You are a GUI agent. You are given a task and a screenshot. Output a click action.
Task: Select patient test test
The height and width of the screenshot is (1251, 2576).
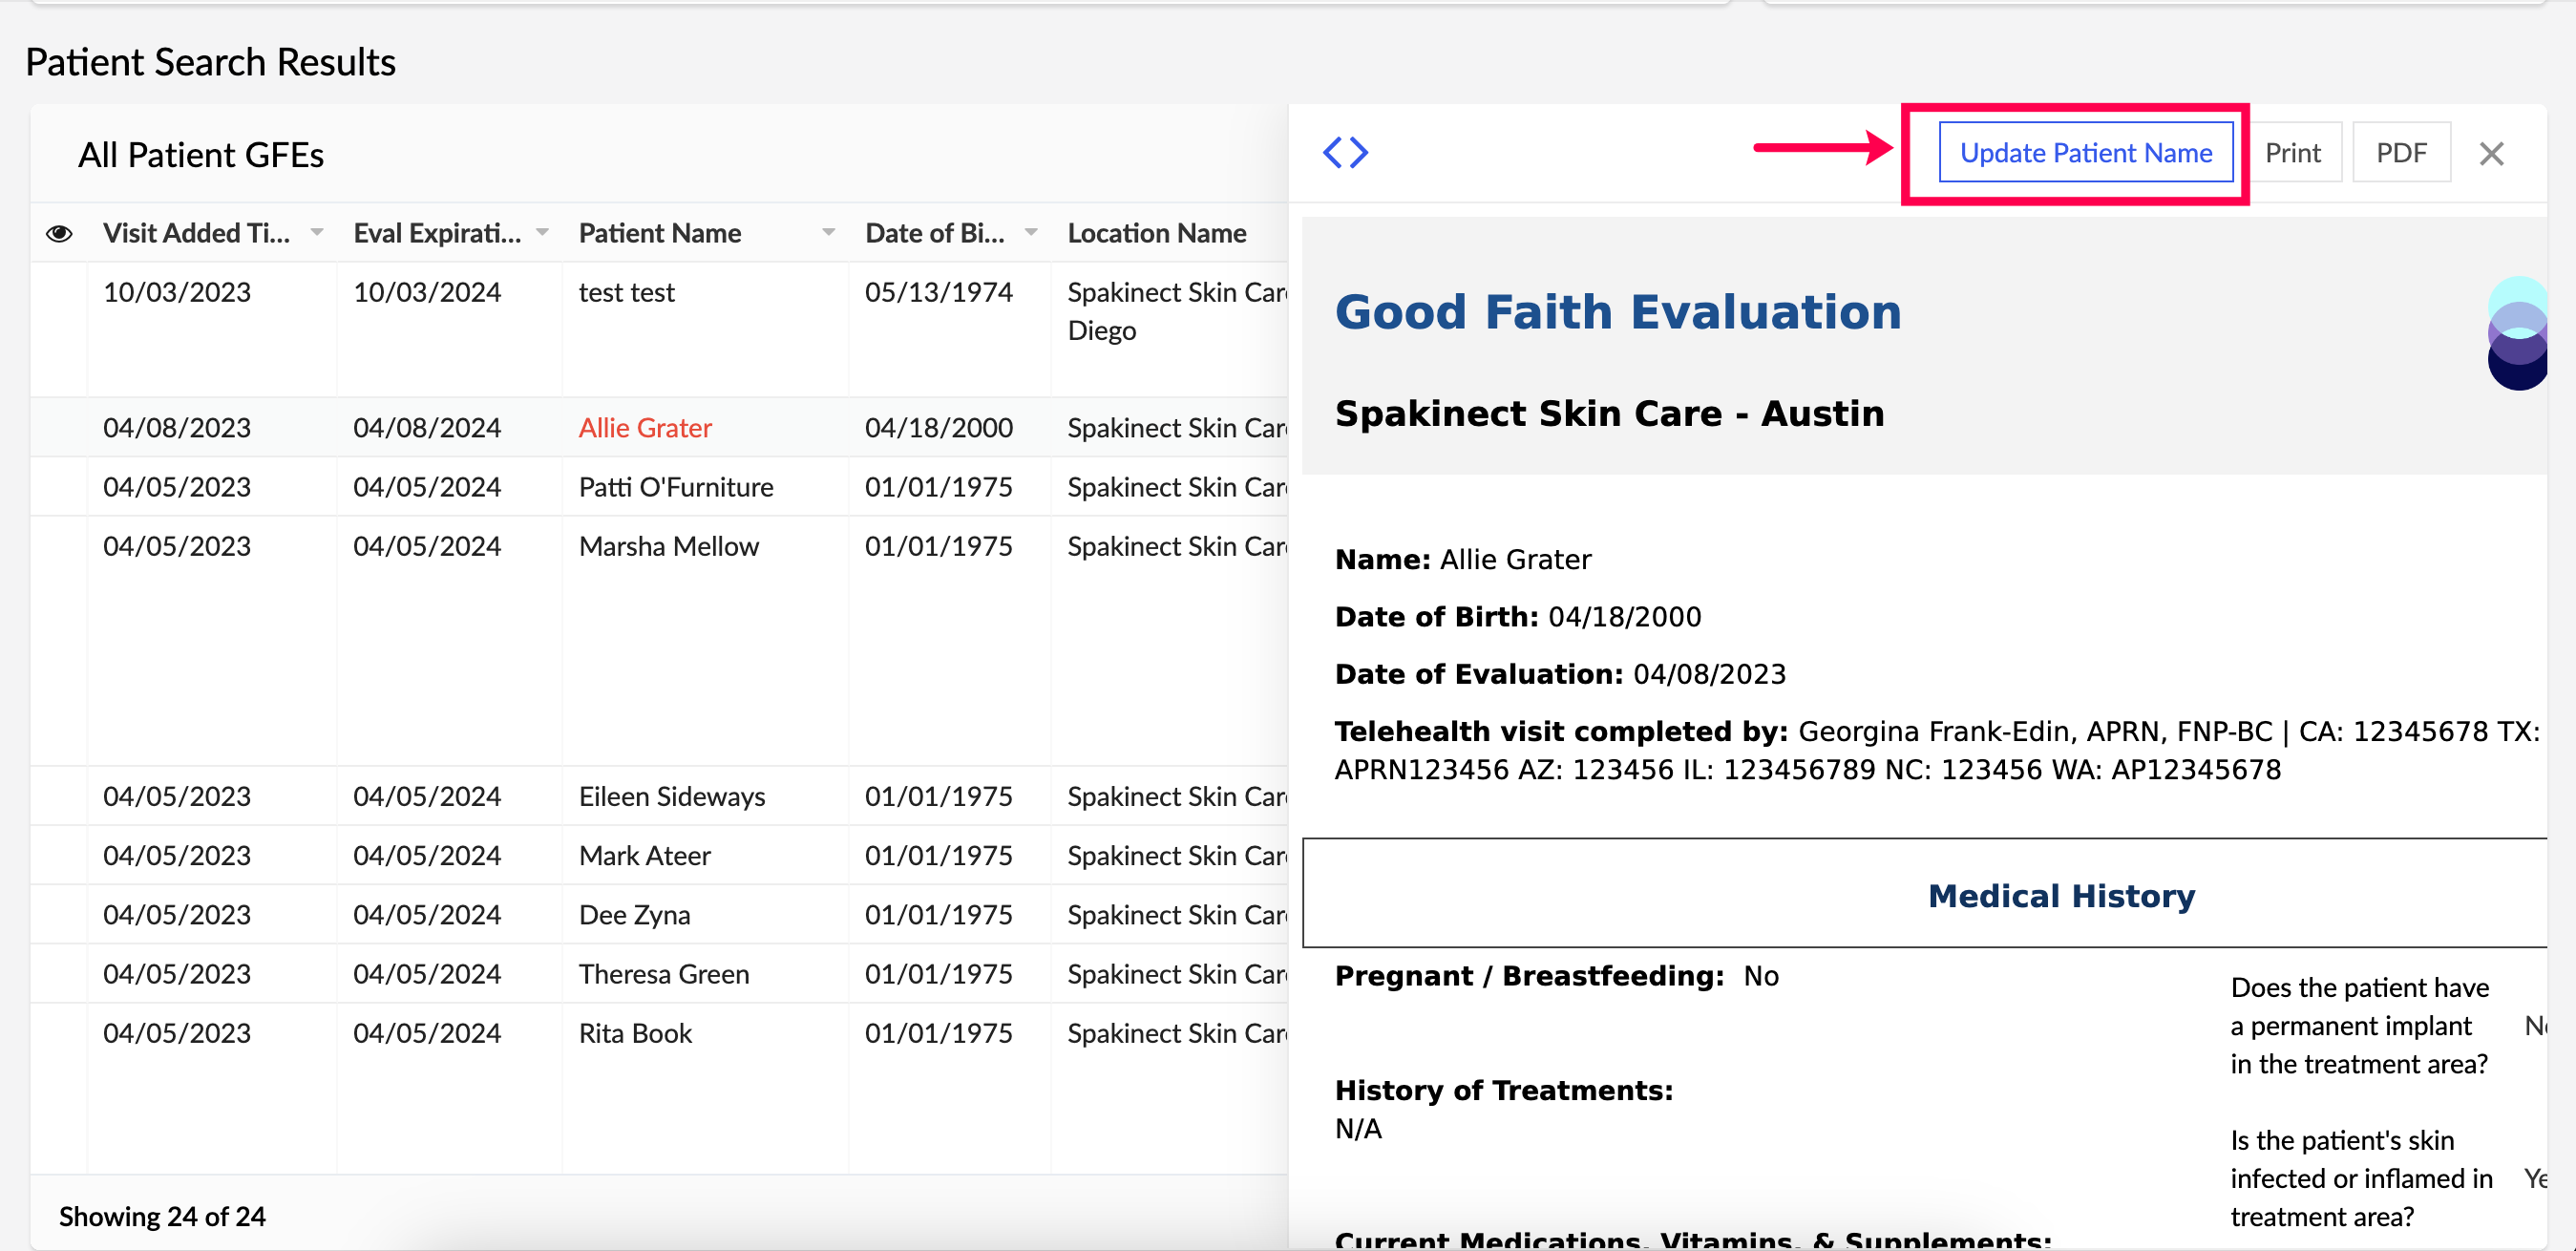(626, 292)
